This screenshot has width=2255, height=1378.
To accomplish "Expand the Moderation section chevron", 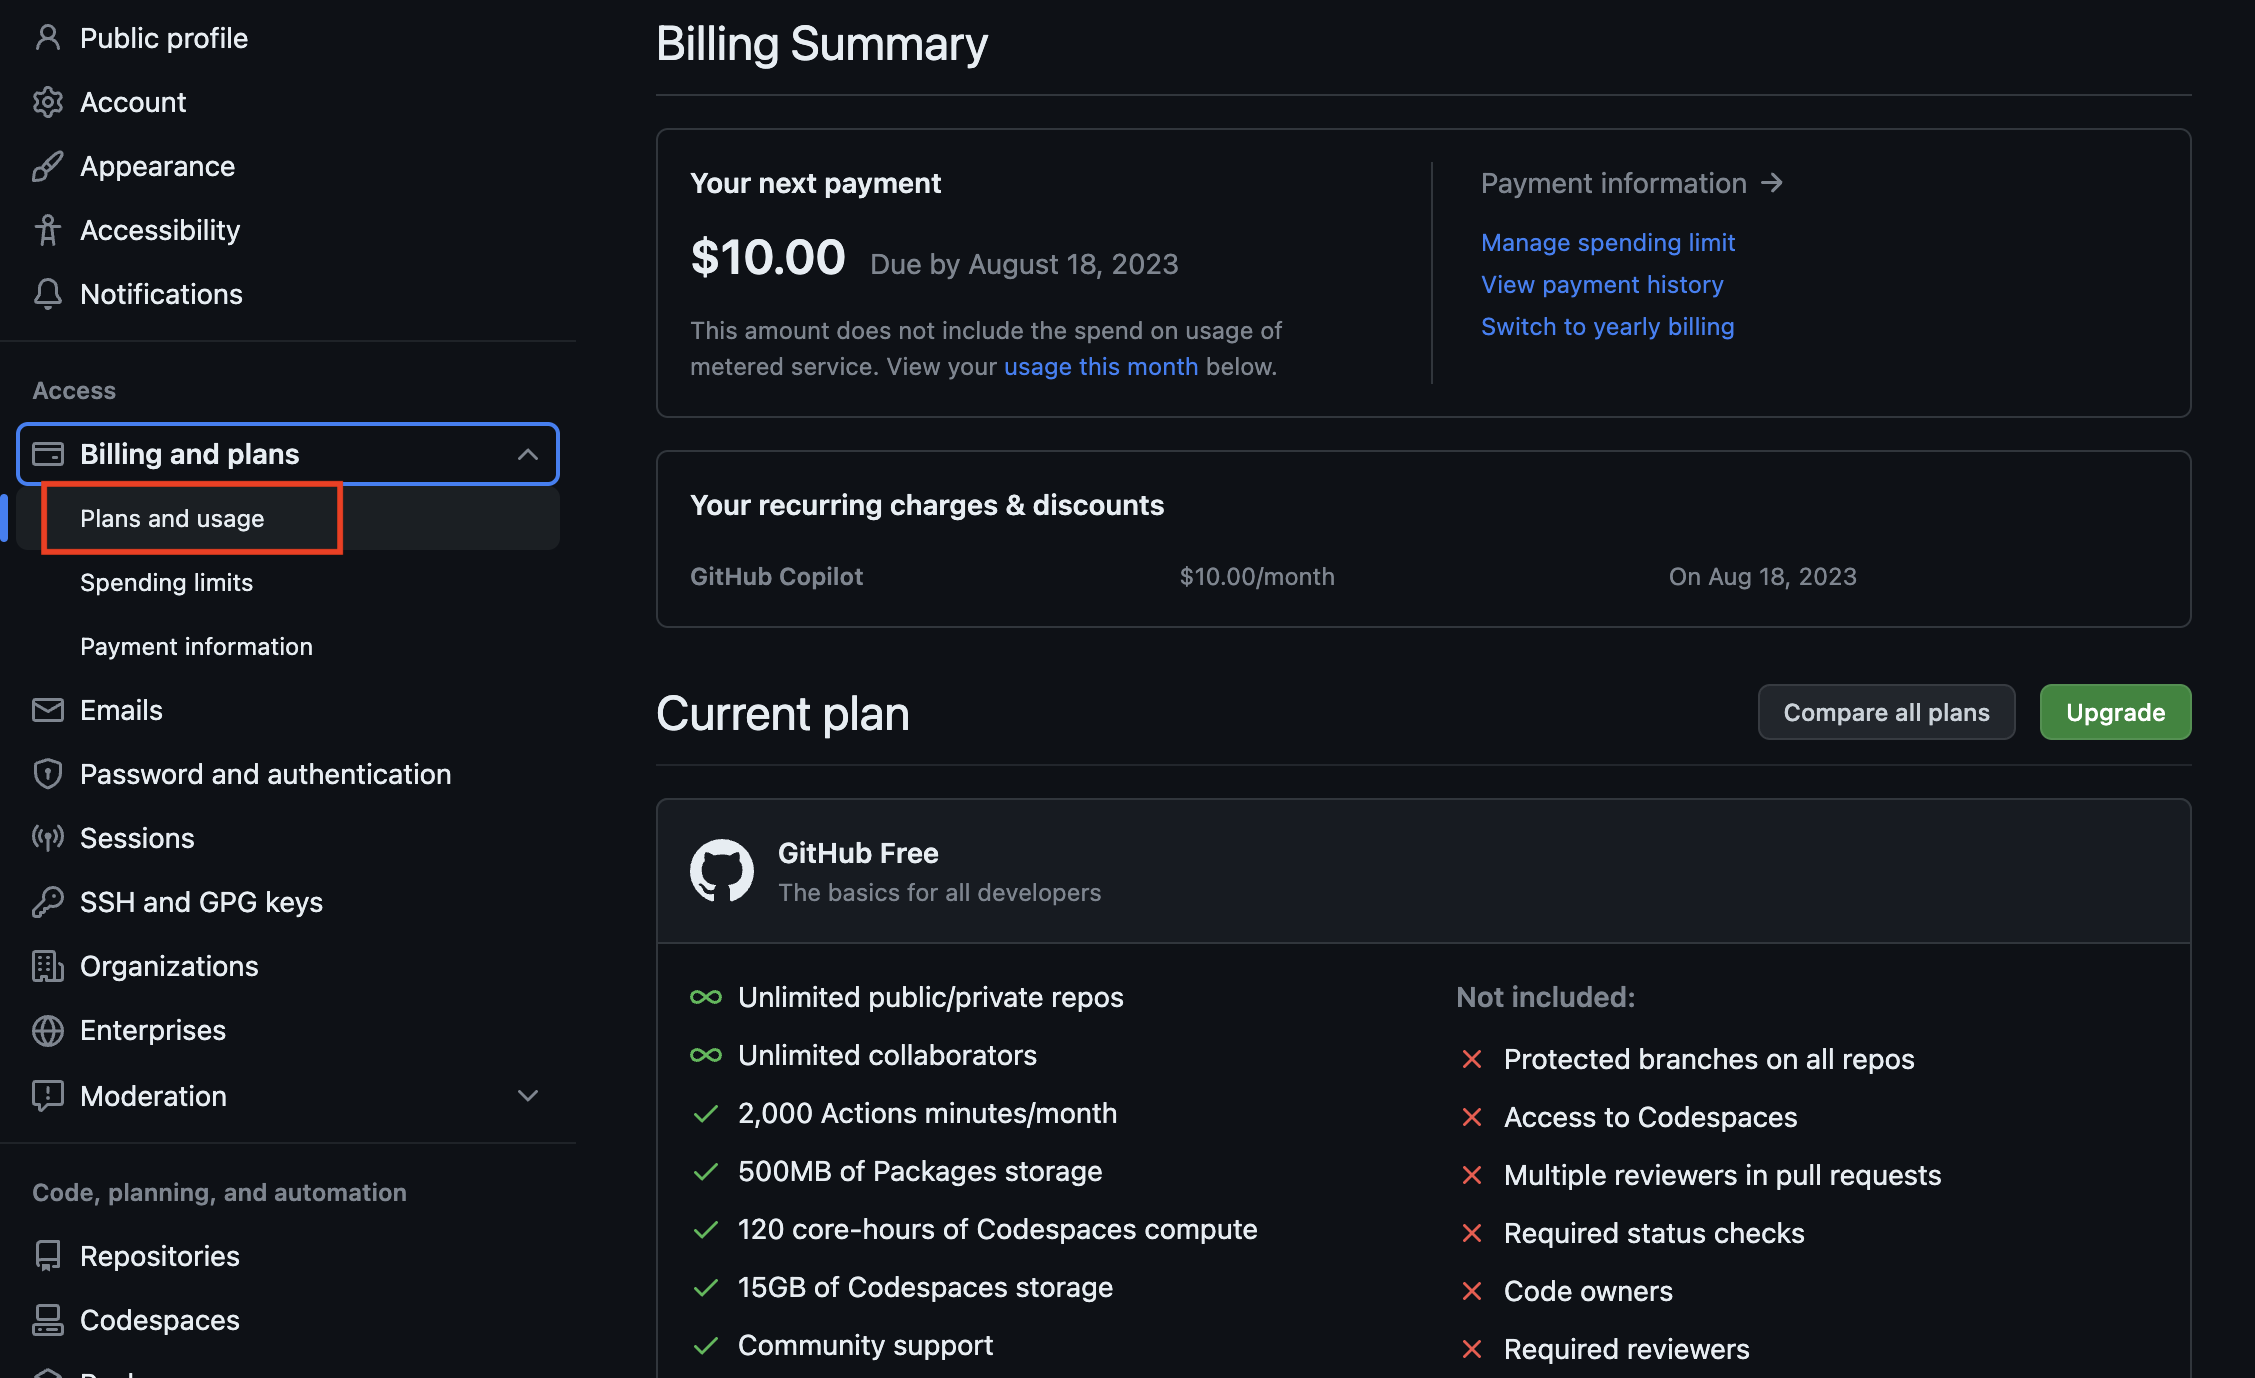I will [x=528, y=1096].
